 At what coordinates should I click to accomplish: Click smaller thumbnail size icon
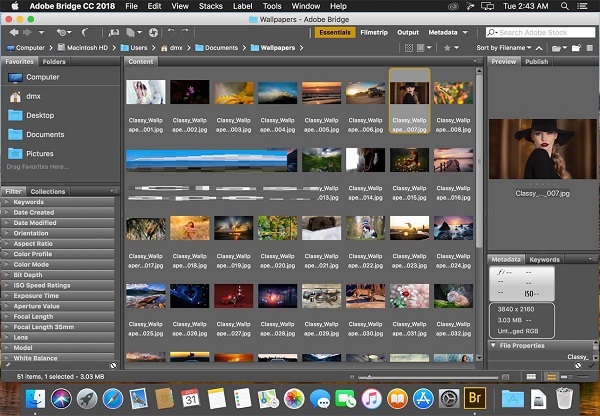[352, 377]
